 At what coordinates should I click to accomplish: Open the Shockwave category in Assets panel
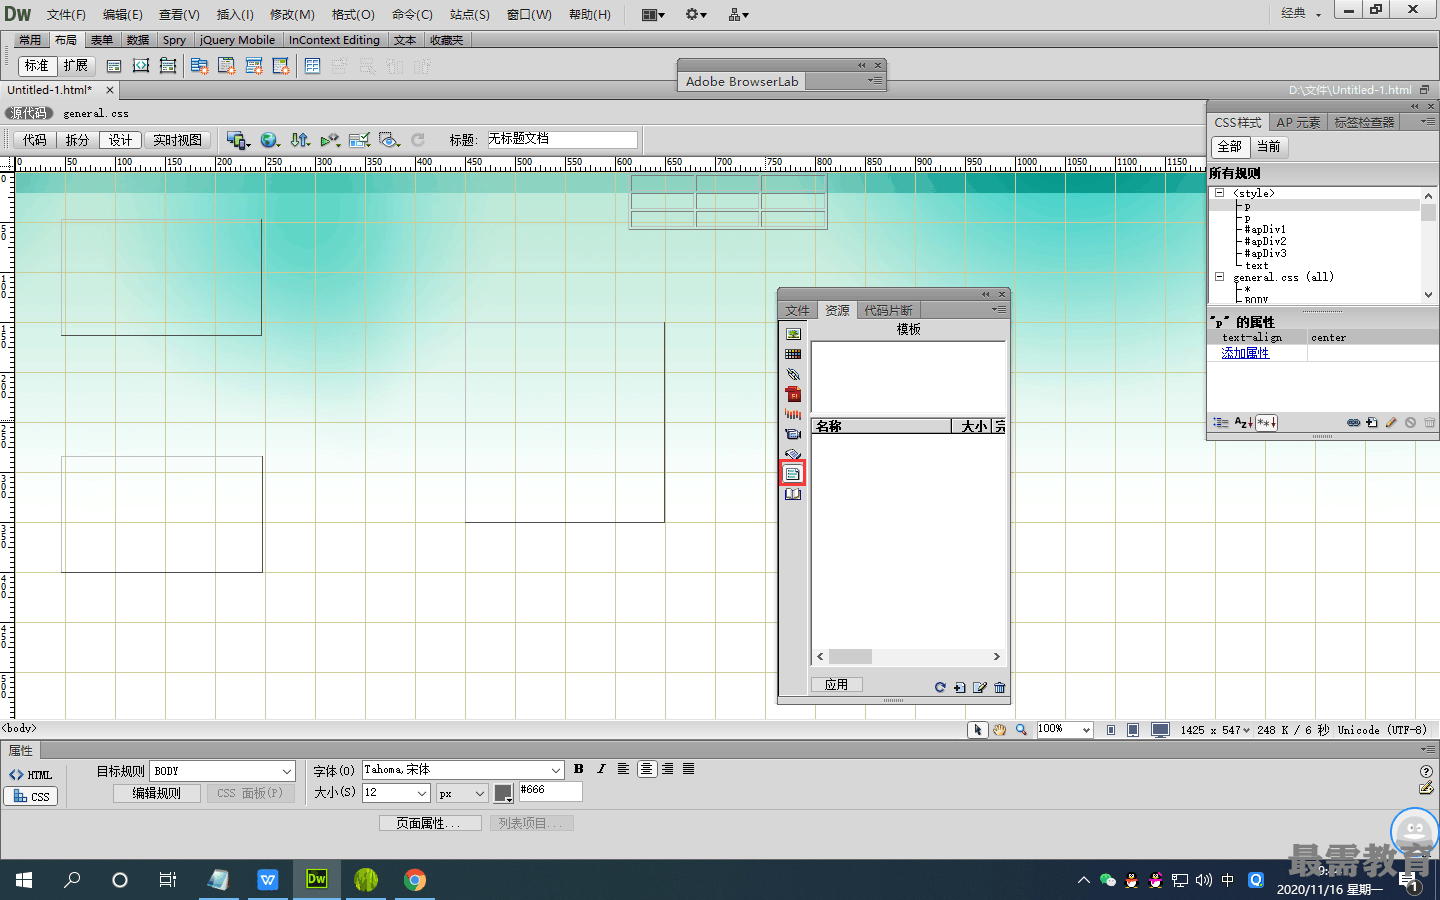[x=793, y=414]
